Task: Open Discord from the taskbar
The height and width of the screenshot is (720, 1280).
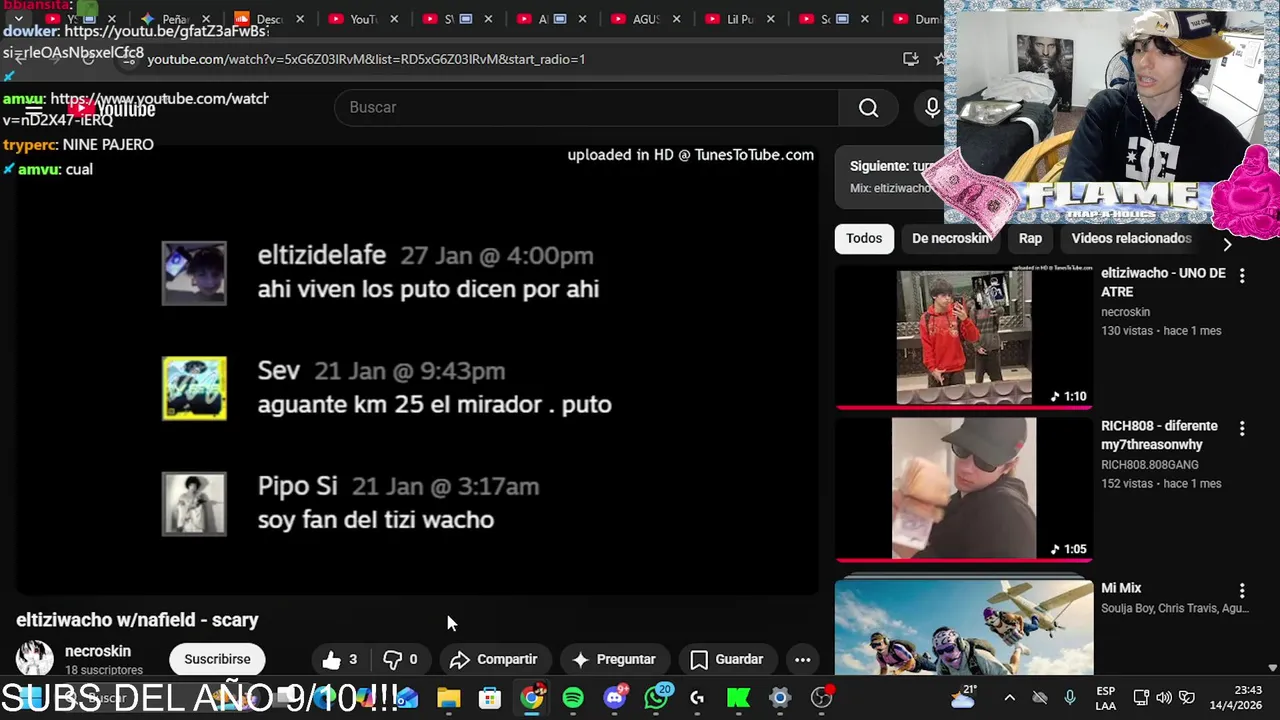Action: [x=615, y=698]
